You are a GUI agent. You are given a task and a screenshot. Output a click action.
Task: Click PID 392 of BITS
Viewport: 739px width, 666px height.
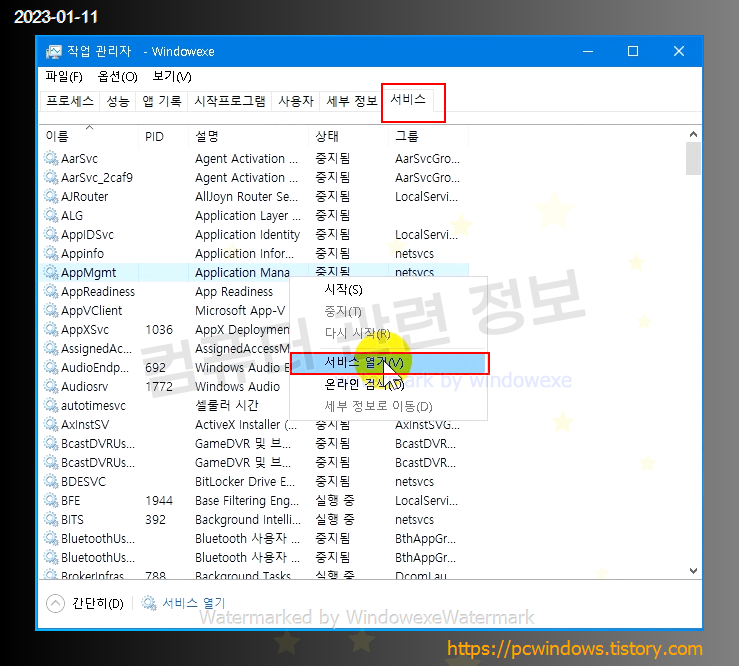click(x=155, y=519)
